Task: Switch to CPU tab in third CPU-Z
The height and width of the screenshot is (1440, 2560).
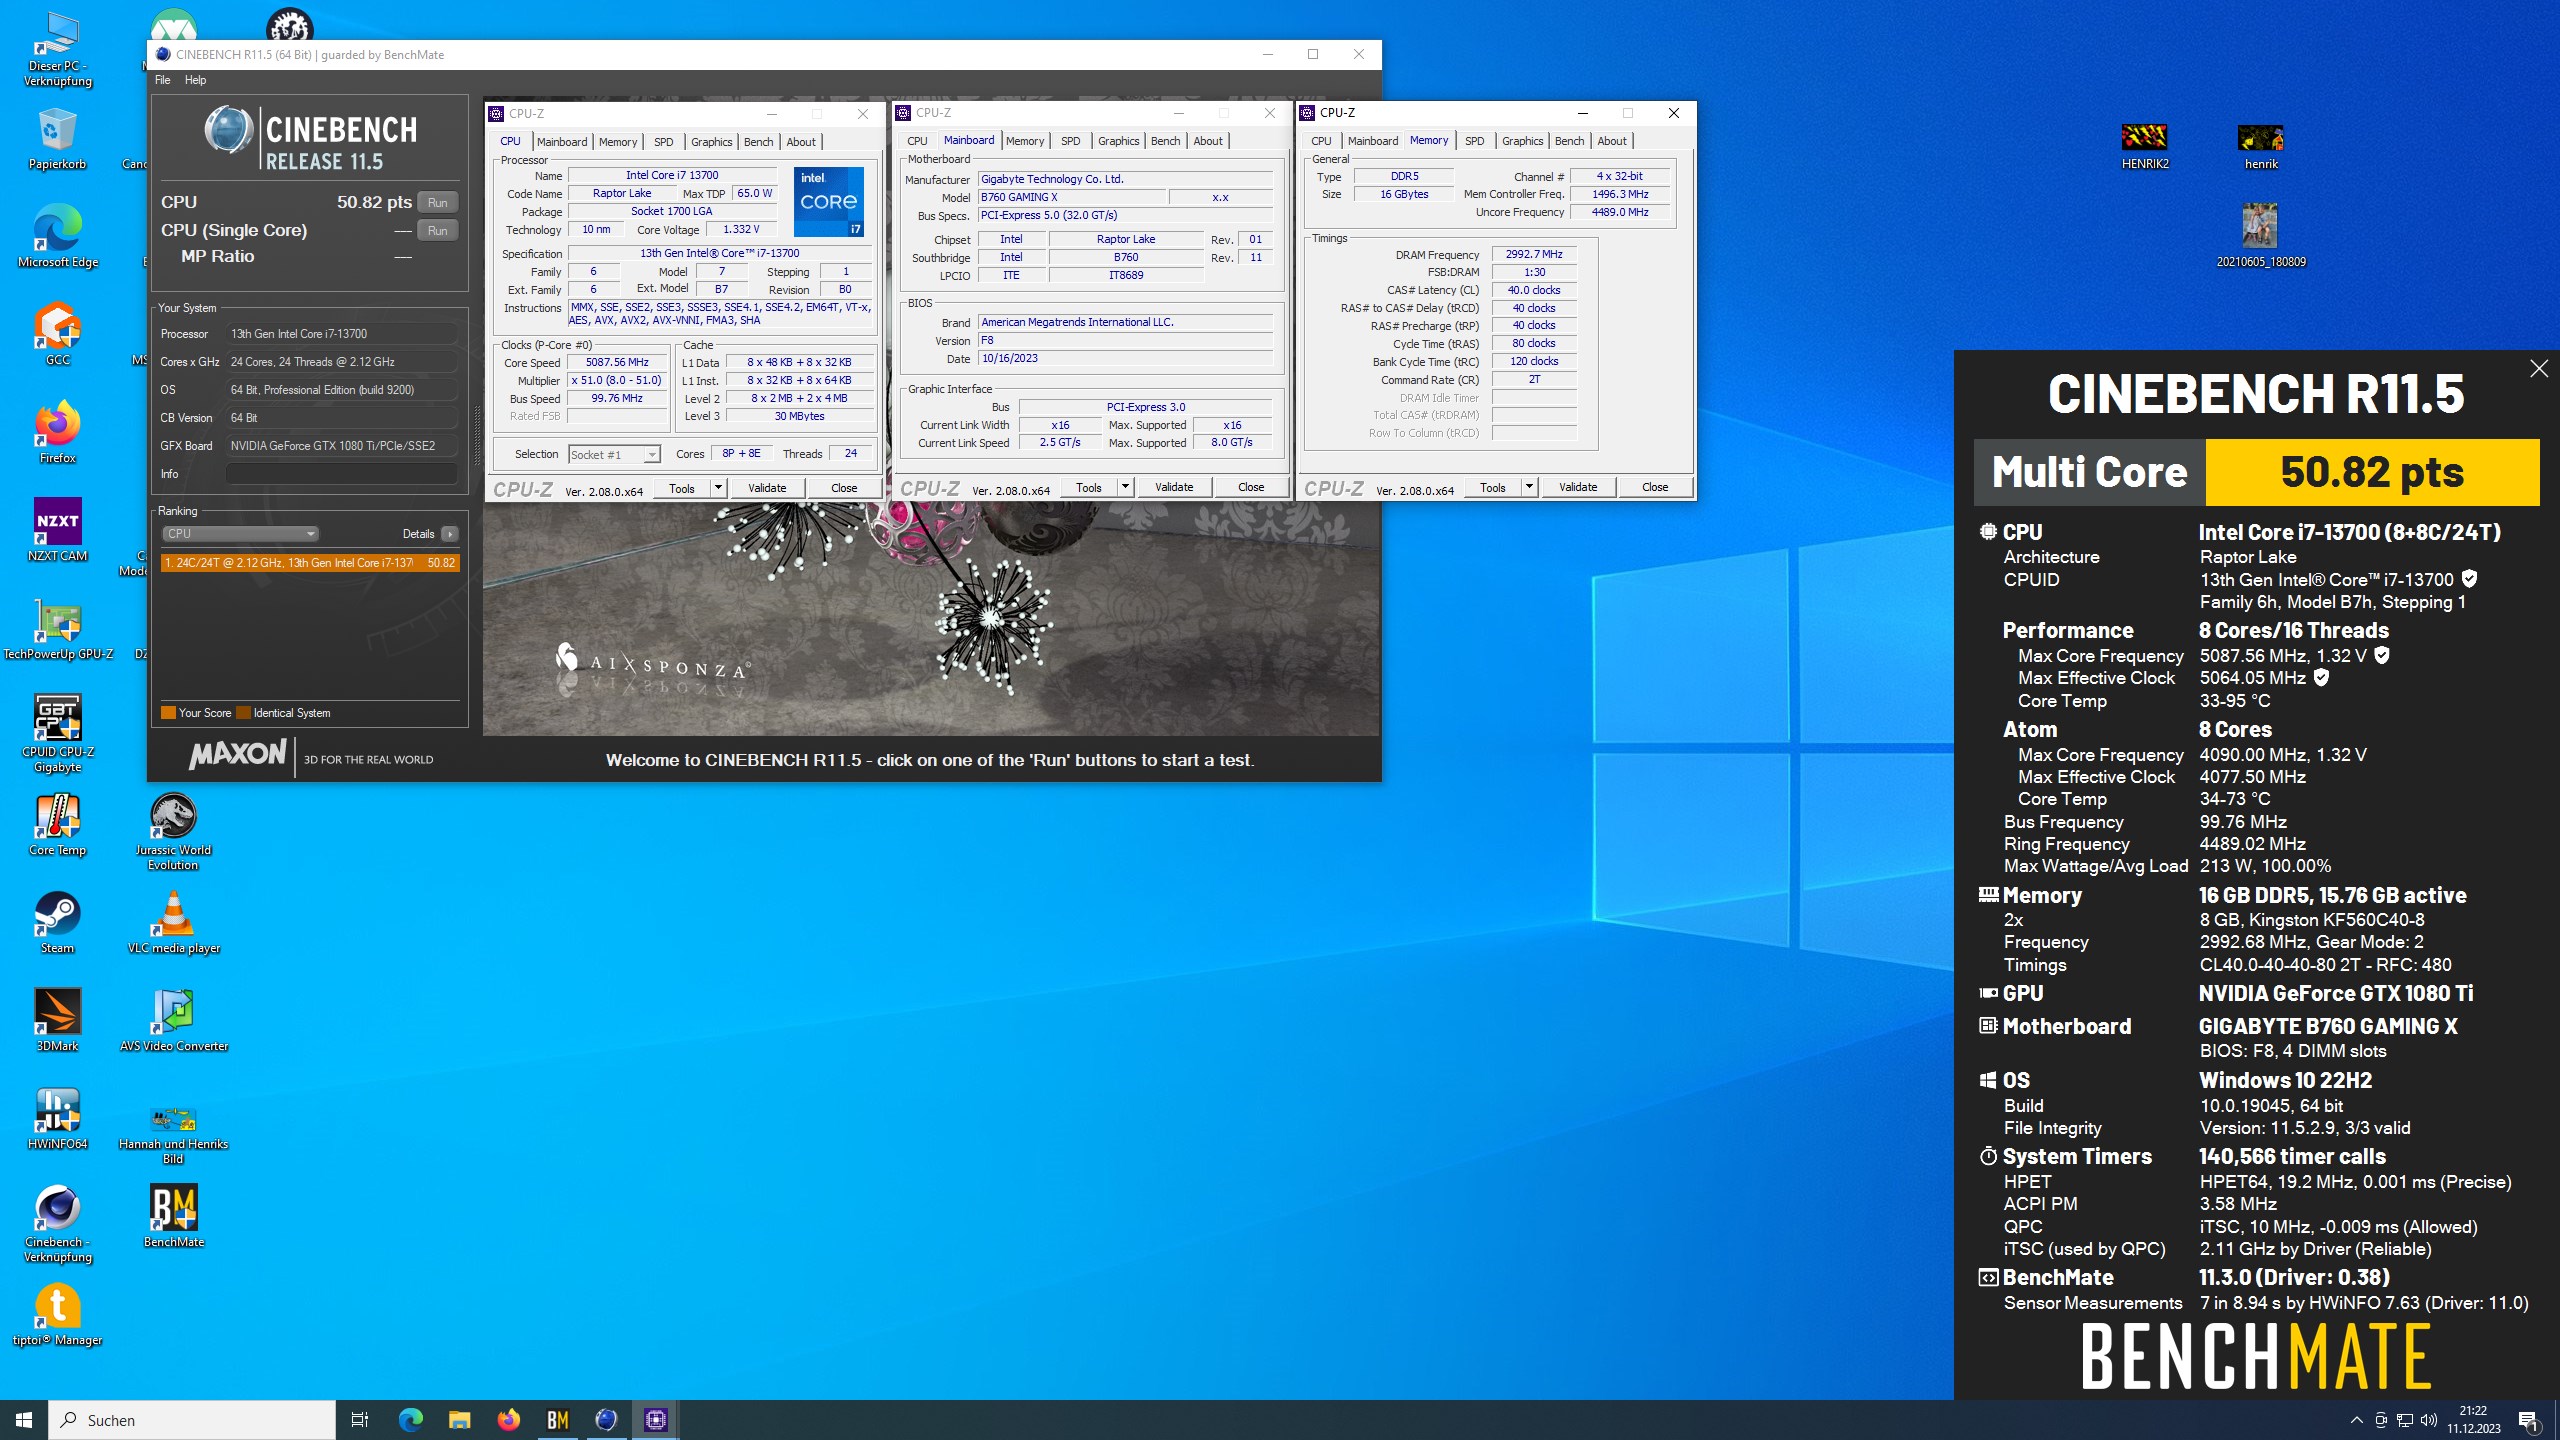Action: (x=1321, y=141)
